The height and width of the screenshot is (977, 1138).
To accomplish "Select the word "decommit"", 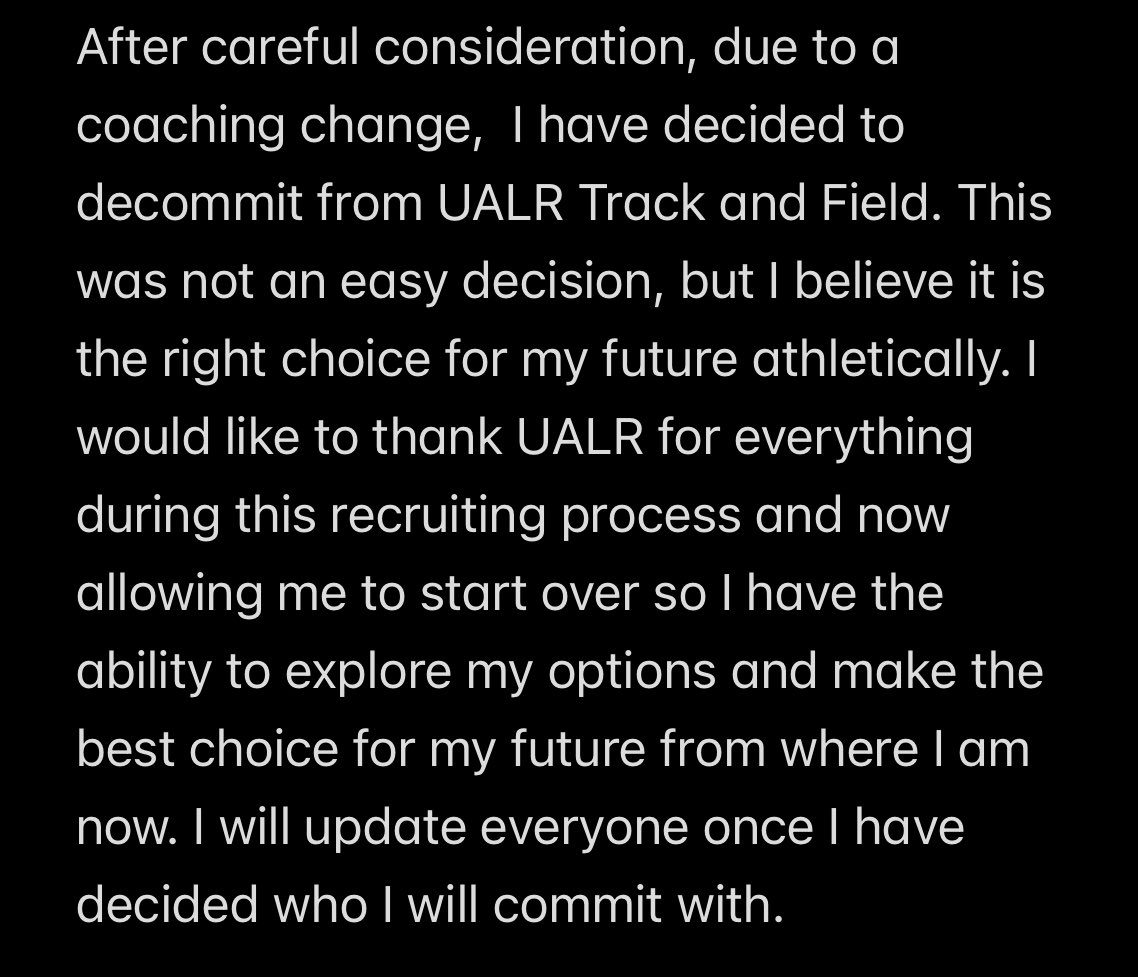I will tap(189, 203).
